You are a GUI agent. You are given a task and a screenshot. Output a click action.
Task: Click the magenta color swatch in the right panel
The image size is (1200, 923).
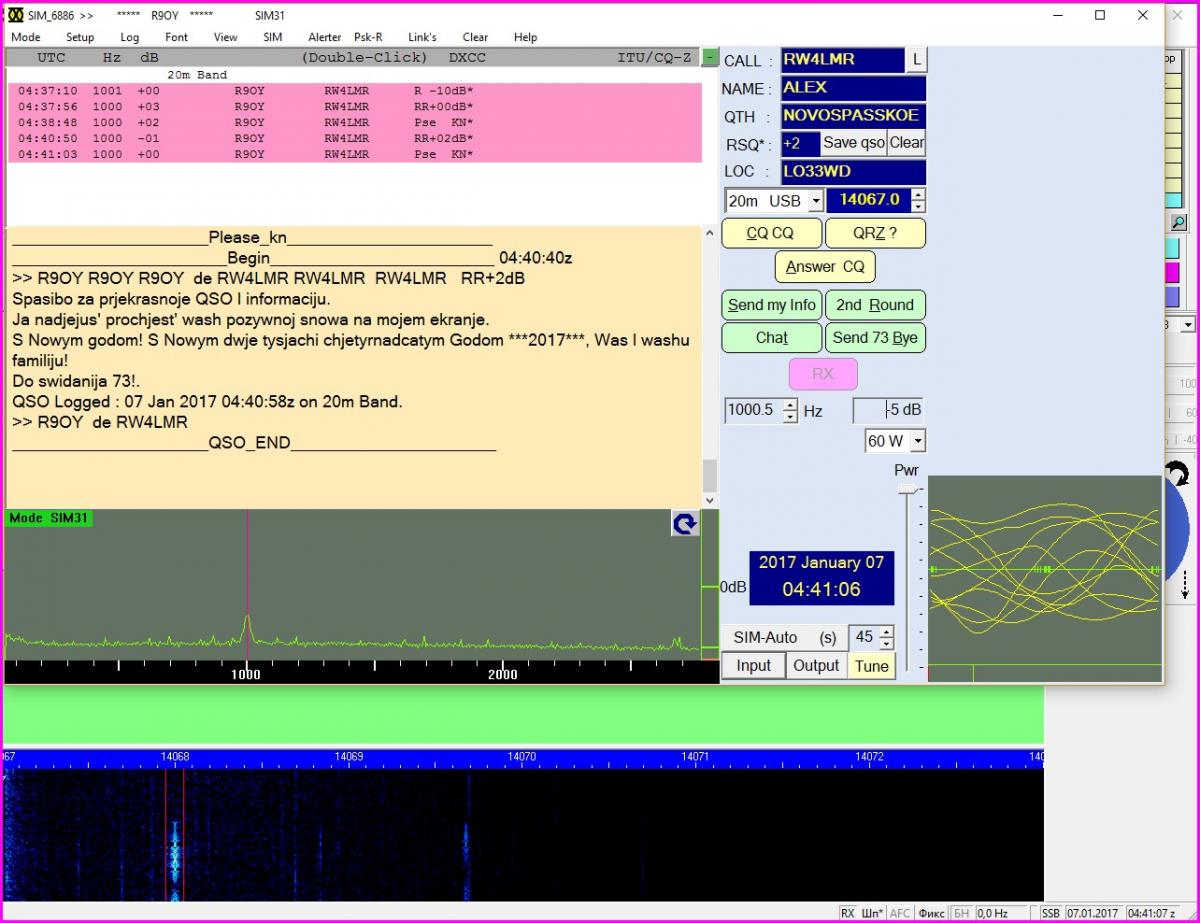[1172, 273]
